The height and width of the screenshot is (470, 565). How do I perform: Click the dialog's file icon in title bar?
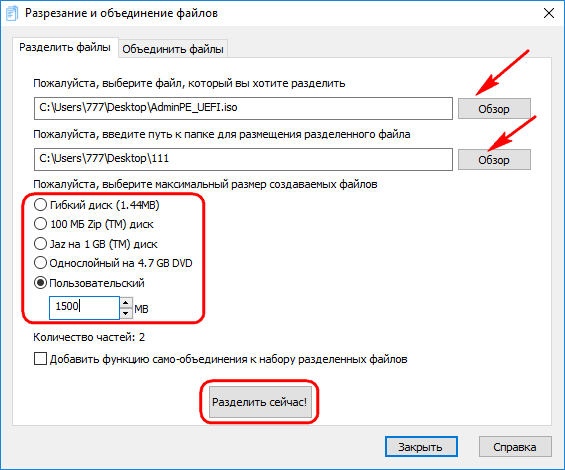tap(12, 13)
